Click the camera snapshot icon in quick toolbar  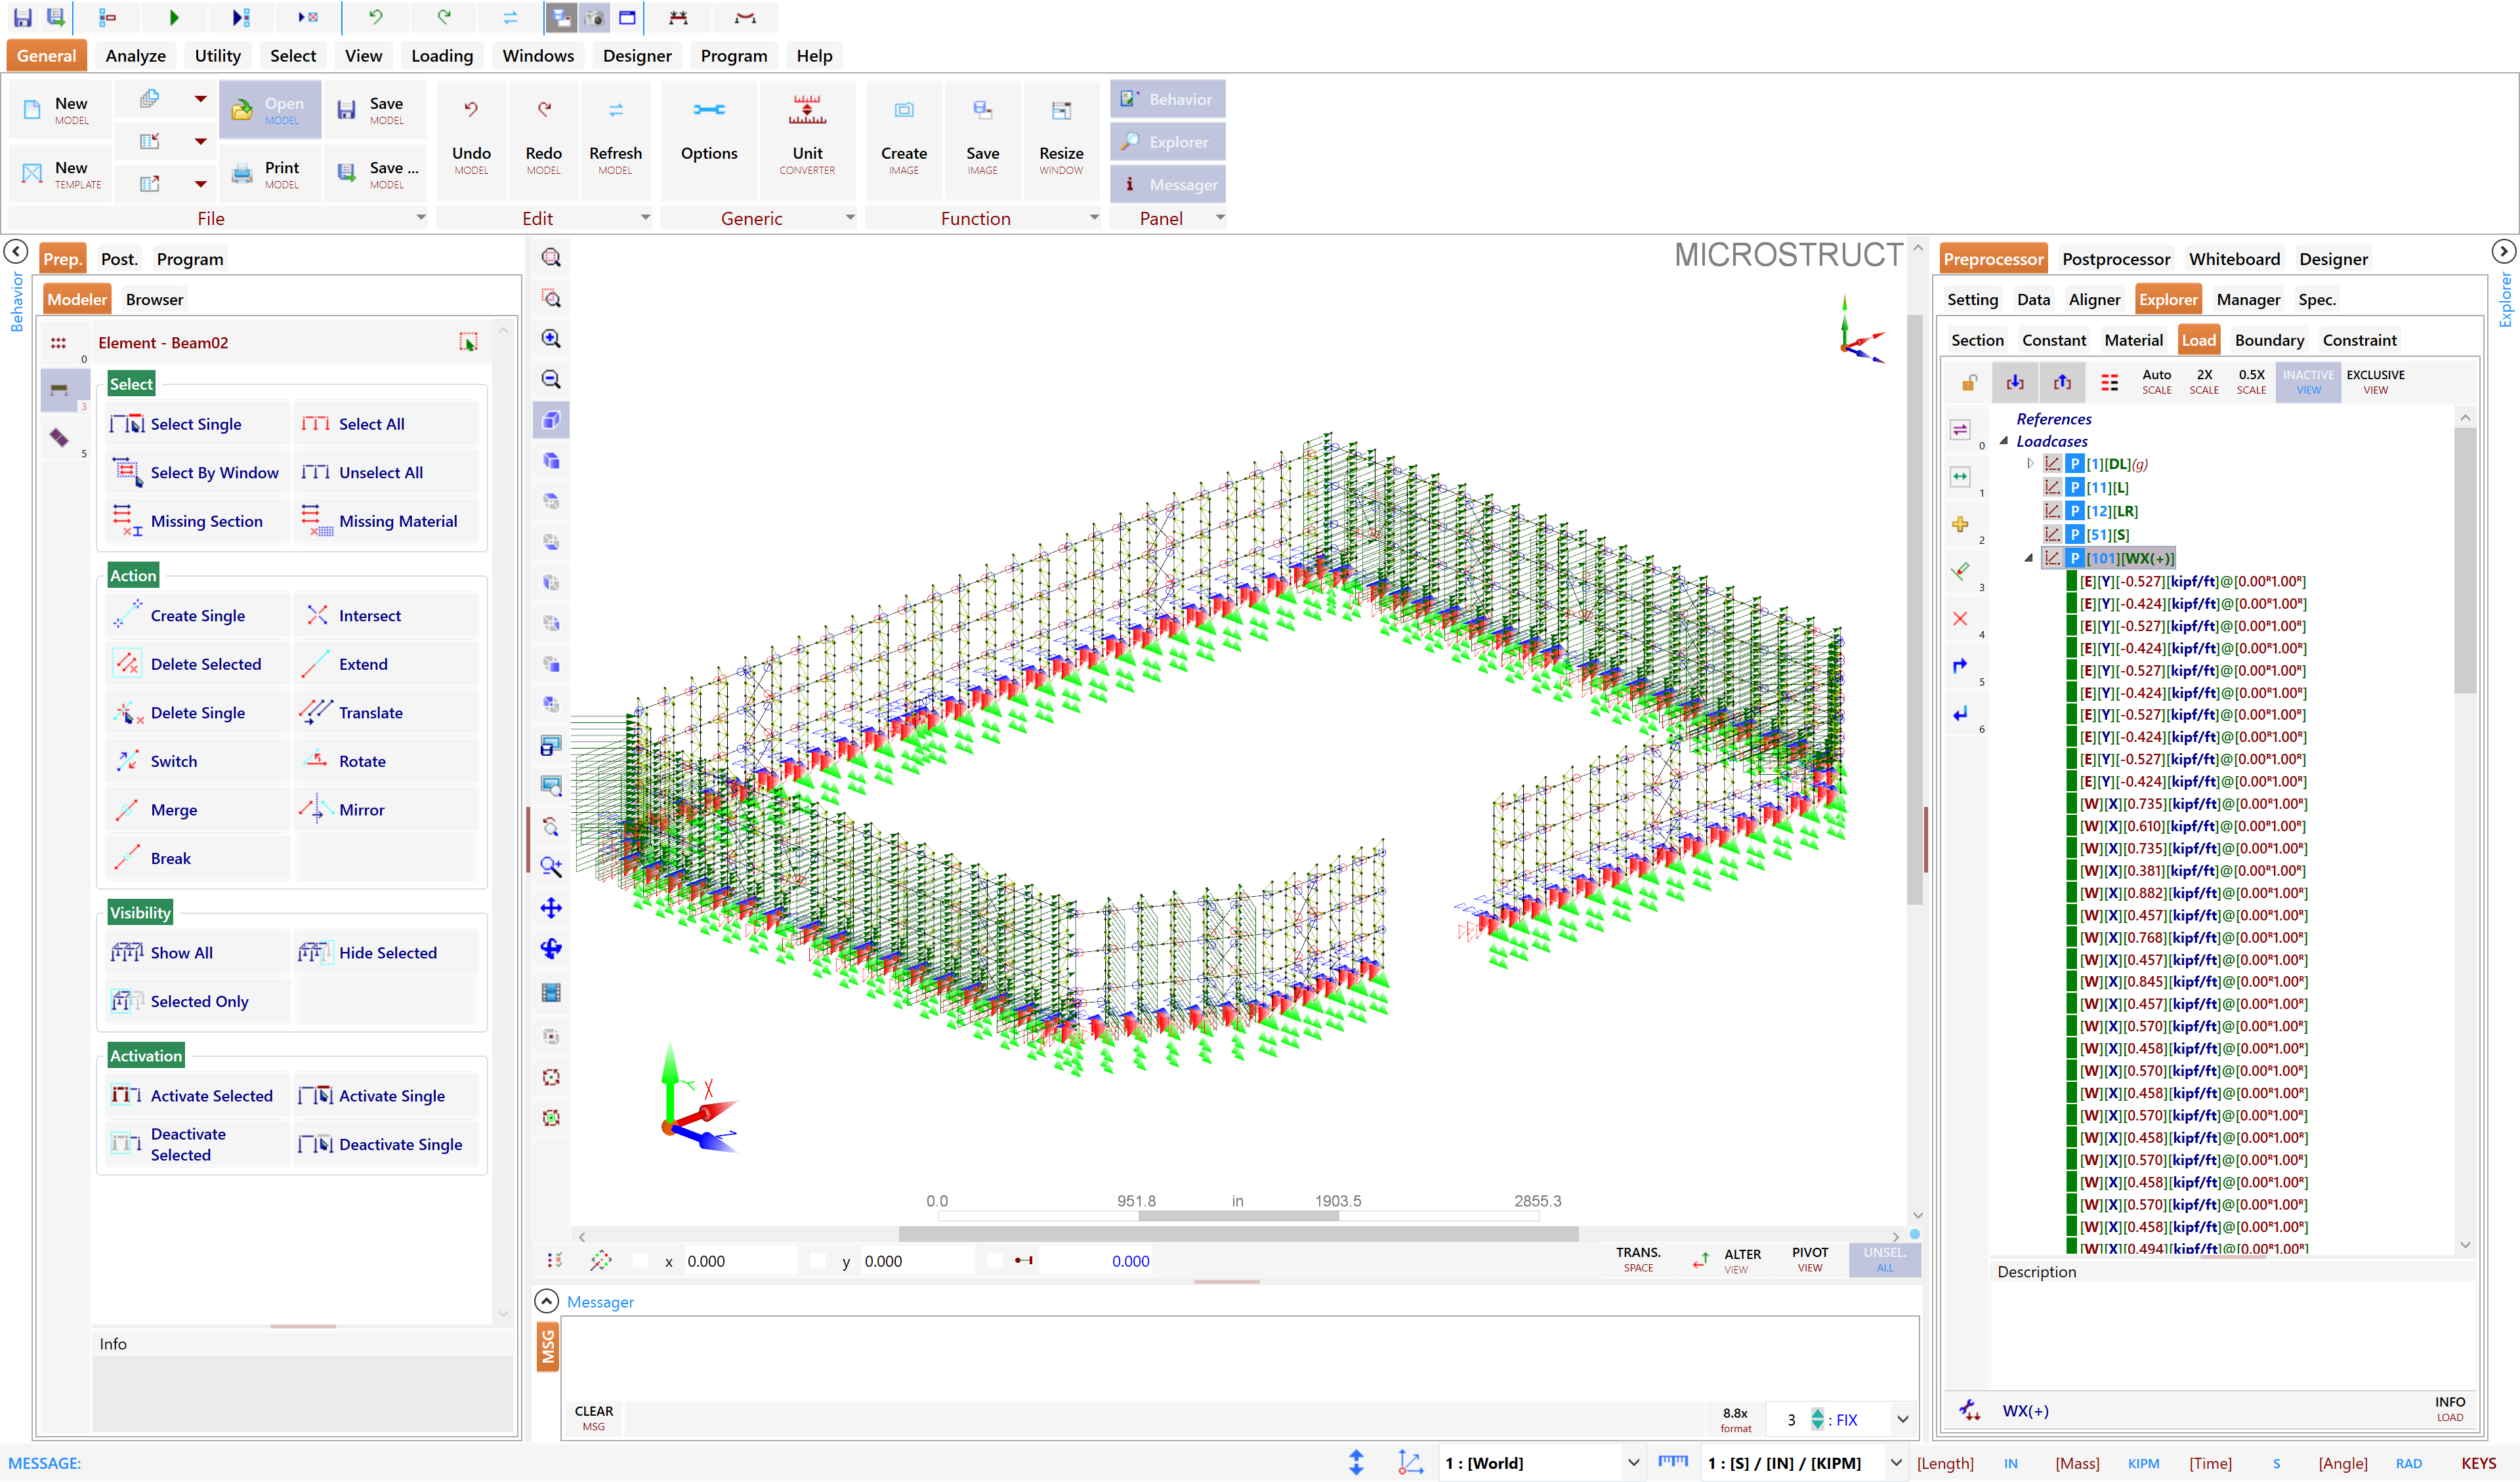coord(595,17)
